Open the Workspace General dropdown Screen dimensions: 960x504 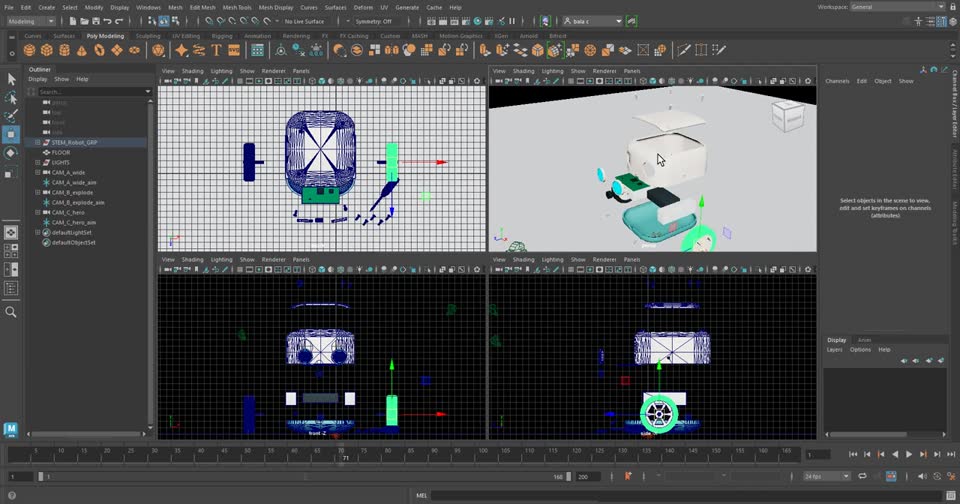point(898,7)
